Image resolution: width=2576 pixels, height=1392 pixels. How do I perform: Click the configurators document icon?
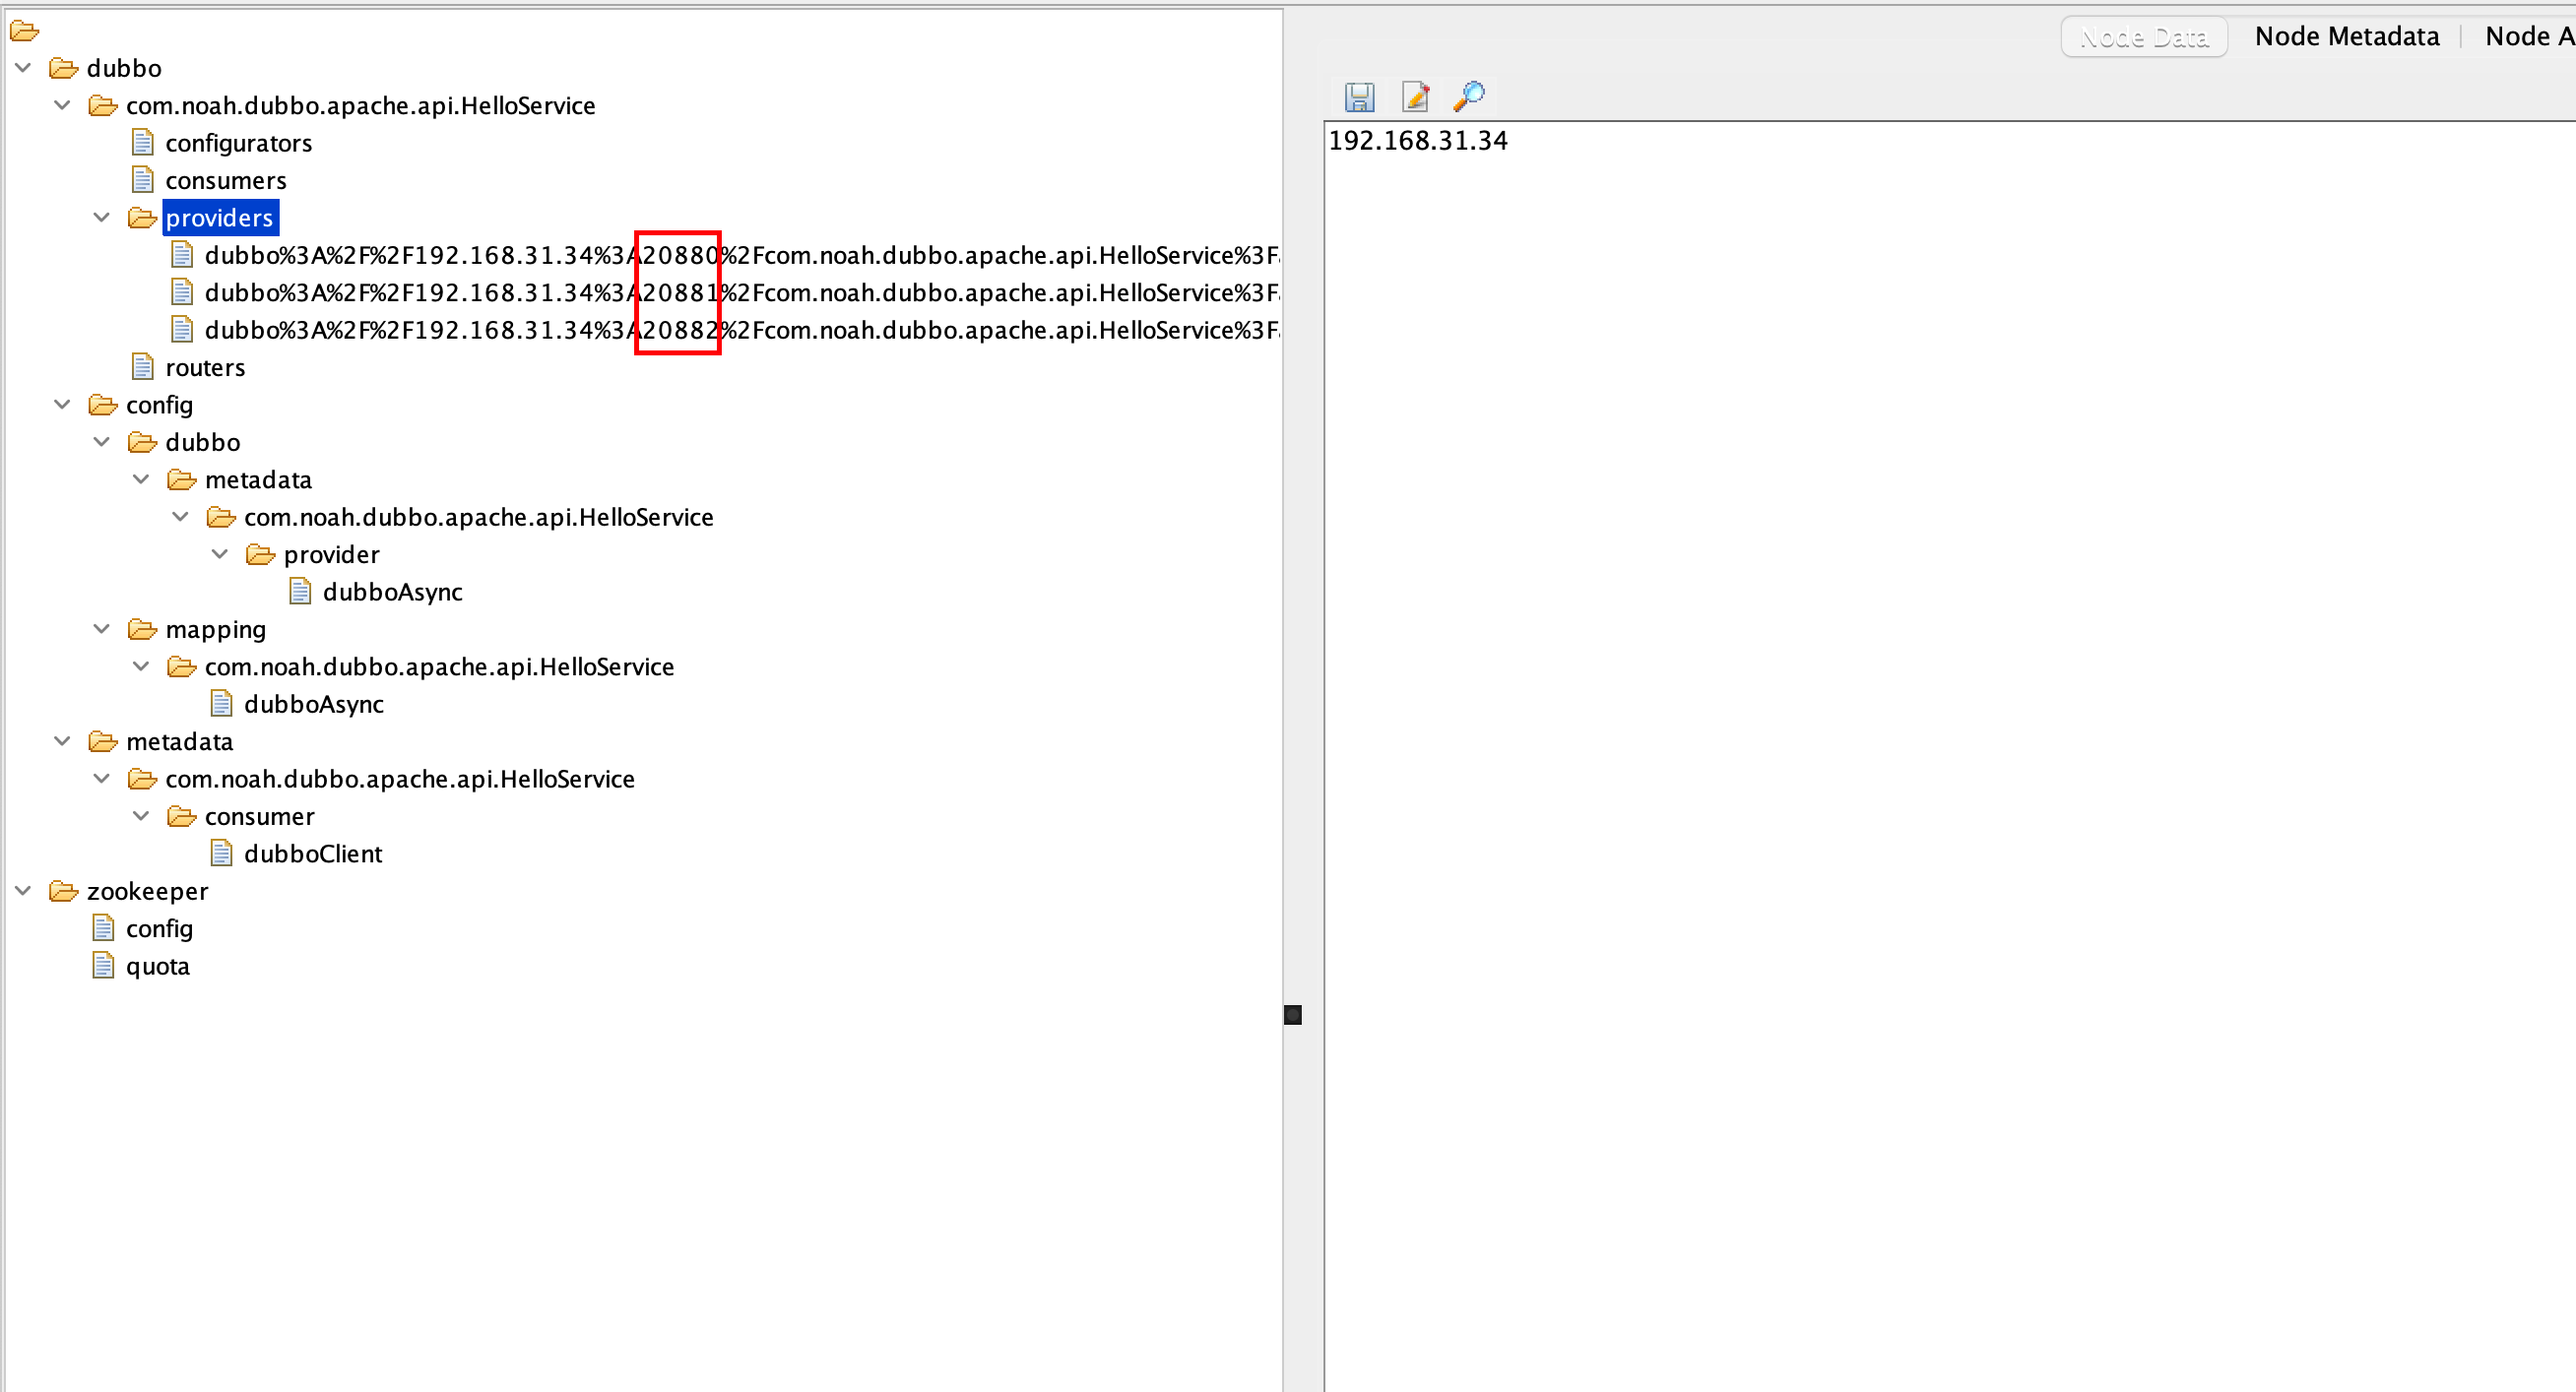[x=143, y=143]
